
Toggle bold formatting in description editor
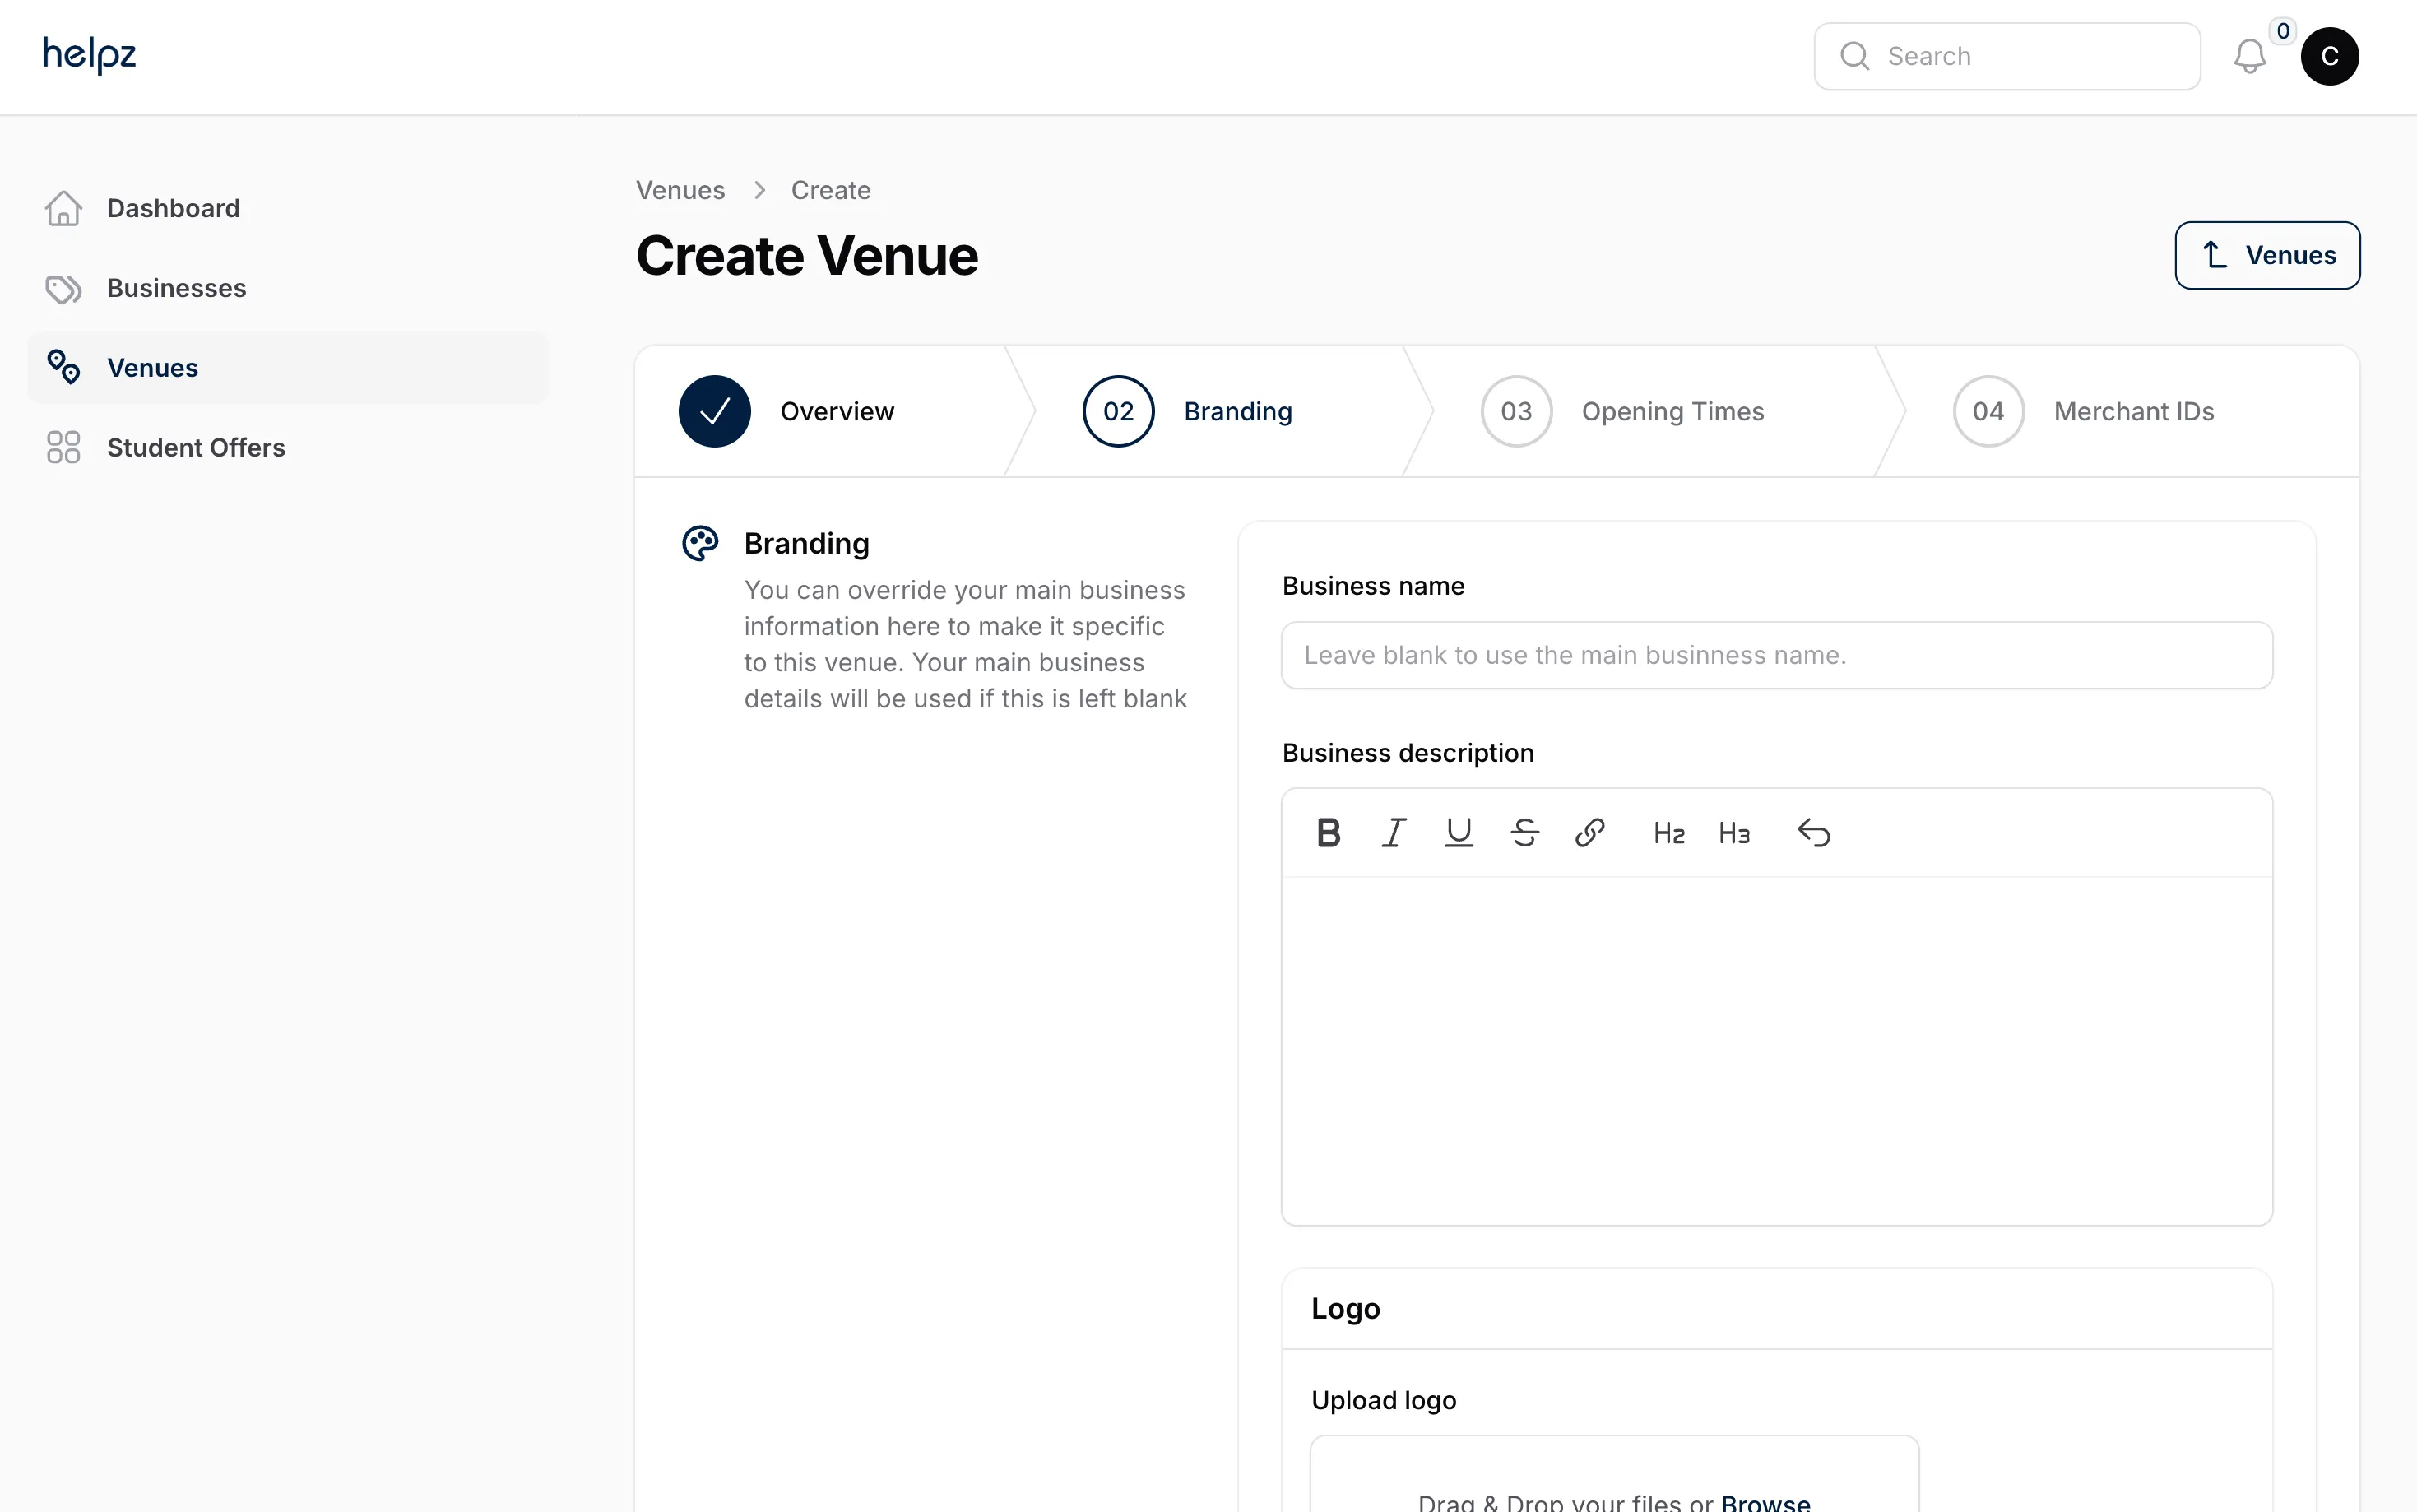coord(1328,833)
